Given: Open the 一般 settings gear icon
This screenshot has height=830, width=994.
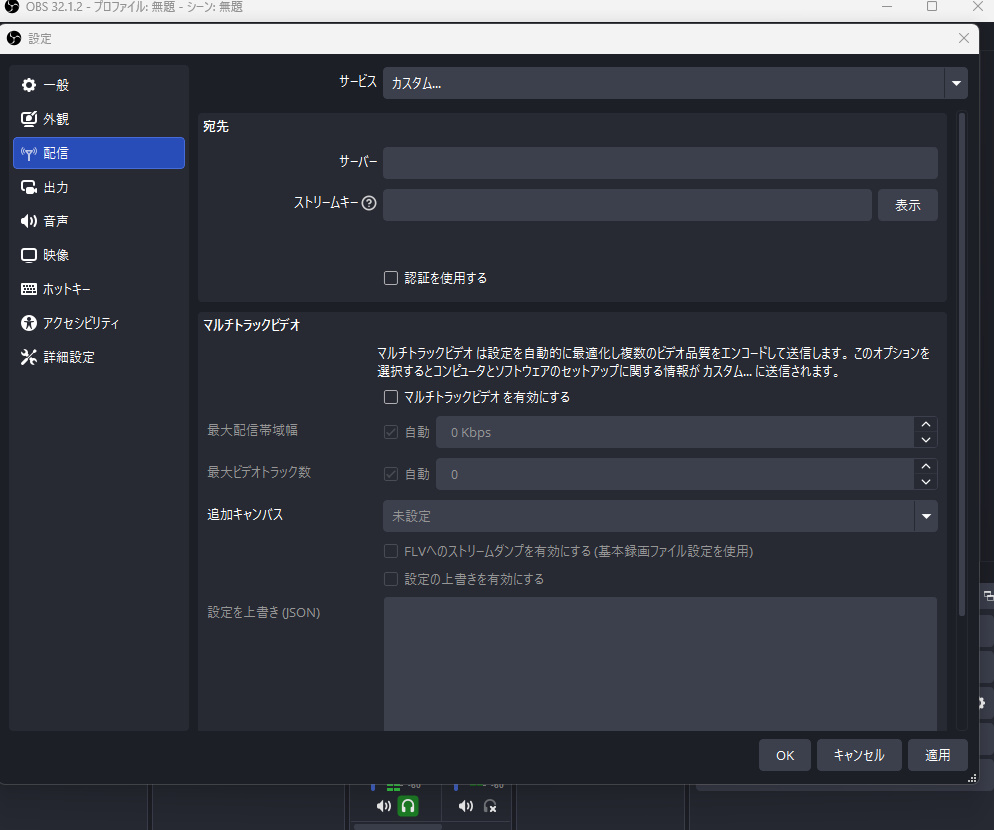Looking at the screenshot, I should (29, 85).
